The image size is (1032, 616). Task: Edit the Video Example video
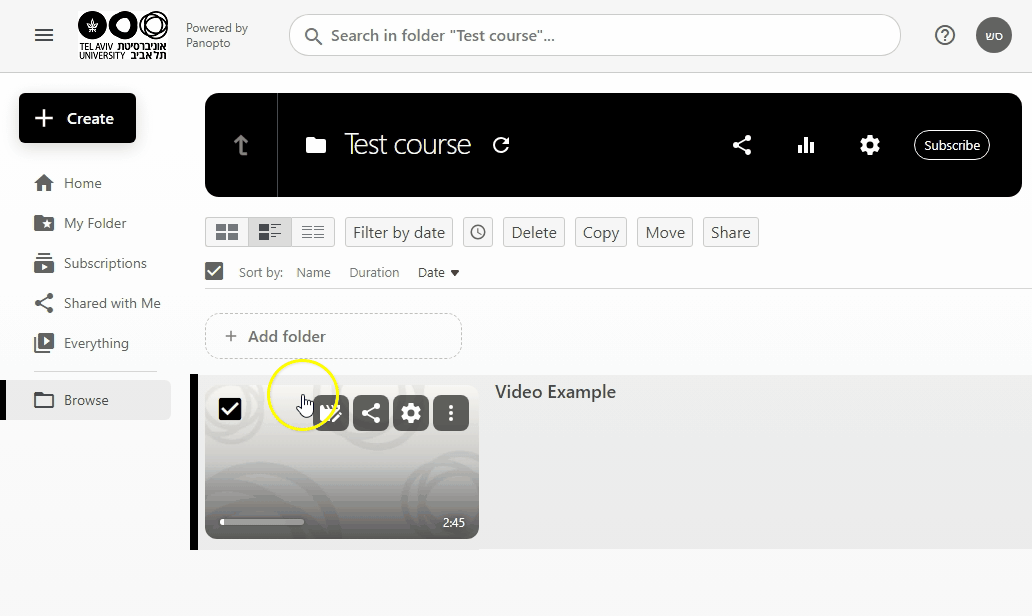point(331,413)
